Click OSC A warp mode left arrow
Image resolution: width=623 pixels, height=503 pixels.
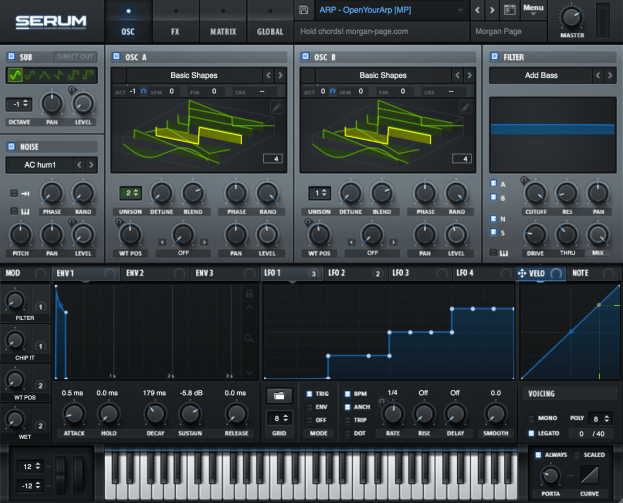coord(162,242)
